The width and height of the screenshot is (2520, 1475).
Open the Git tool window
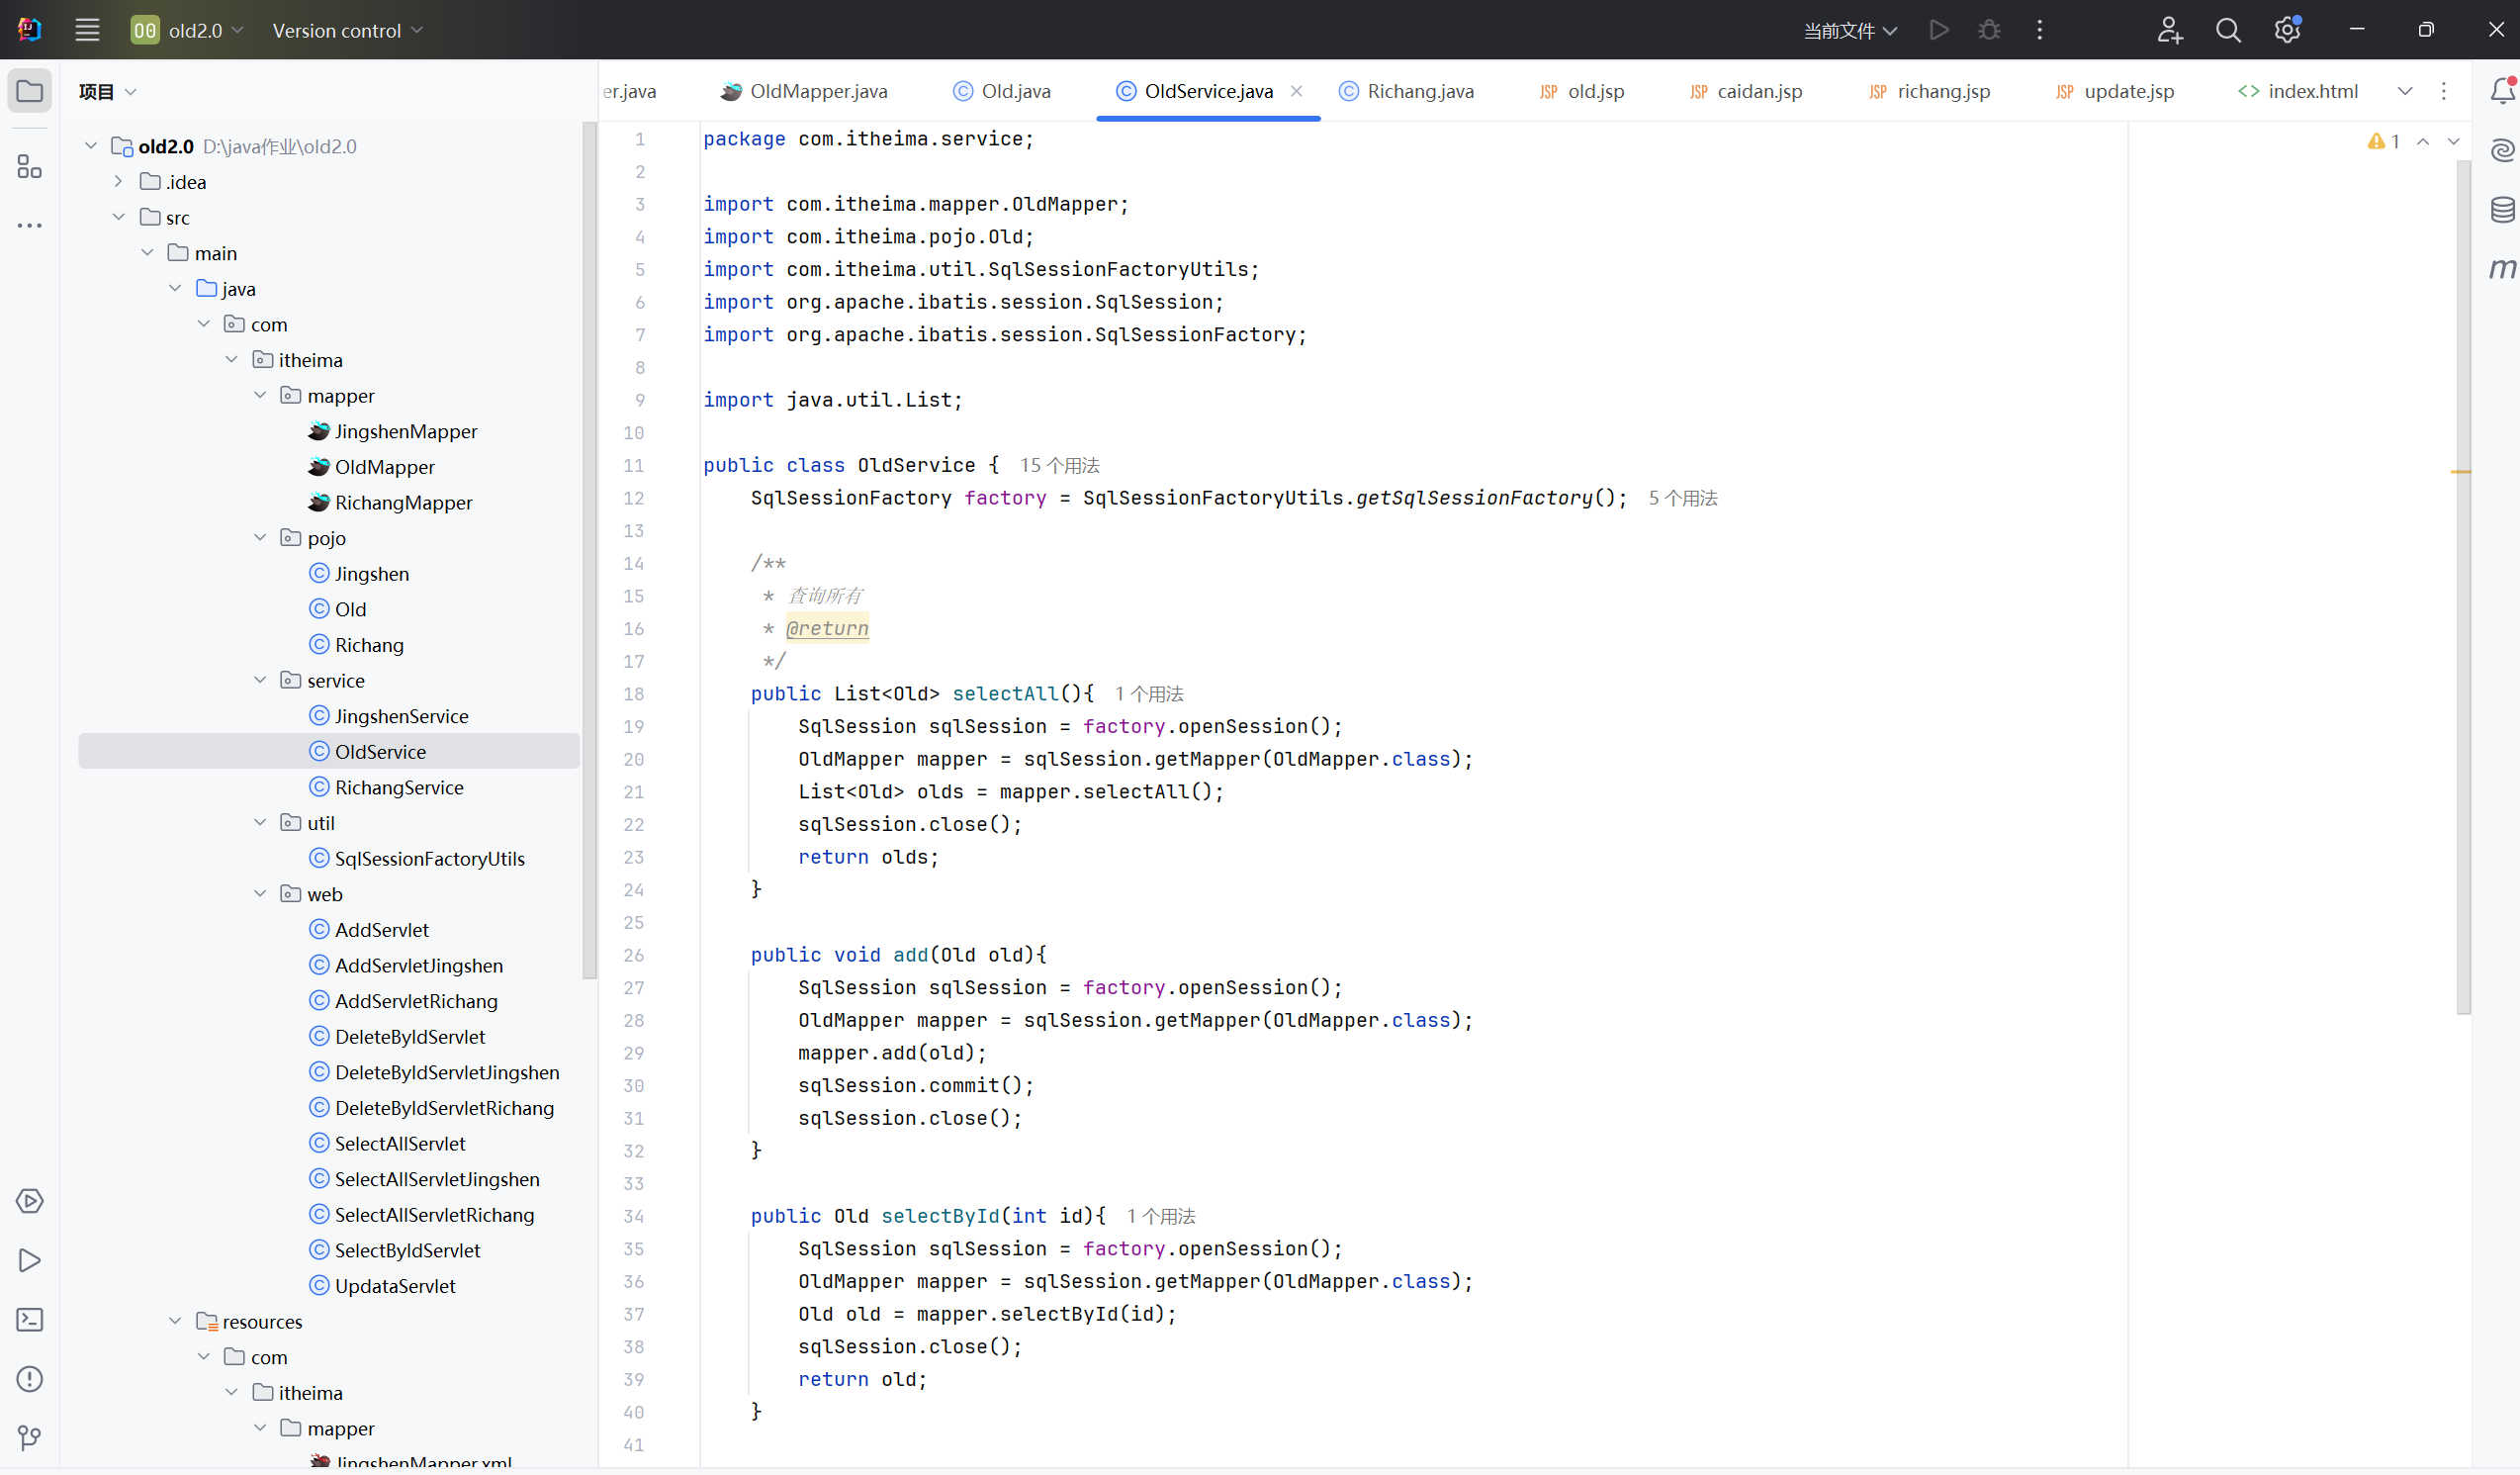pos(30,1438)
